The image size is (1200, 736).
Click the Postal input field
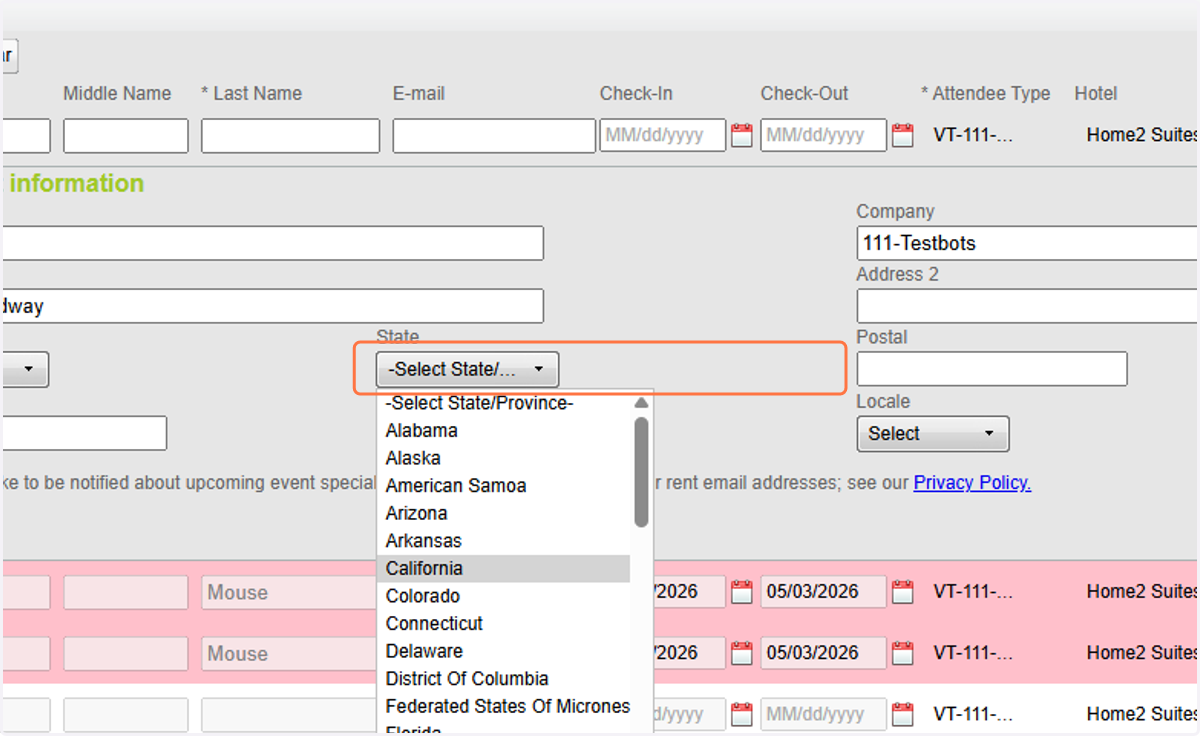(992, 369)
